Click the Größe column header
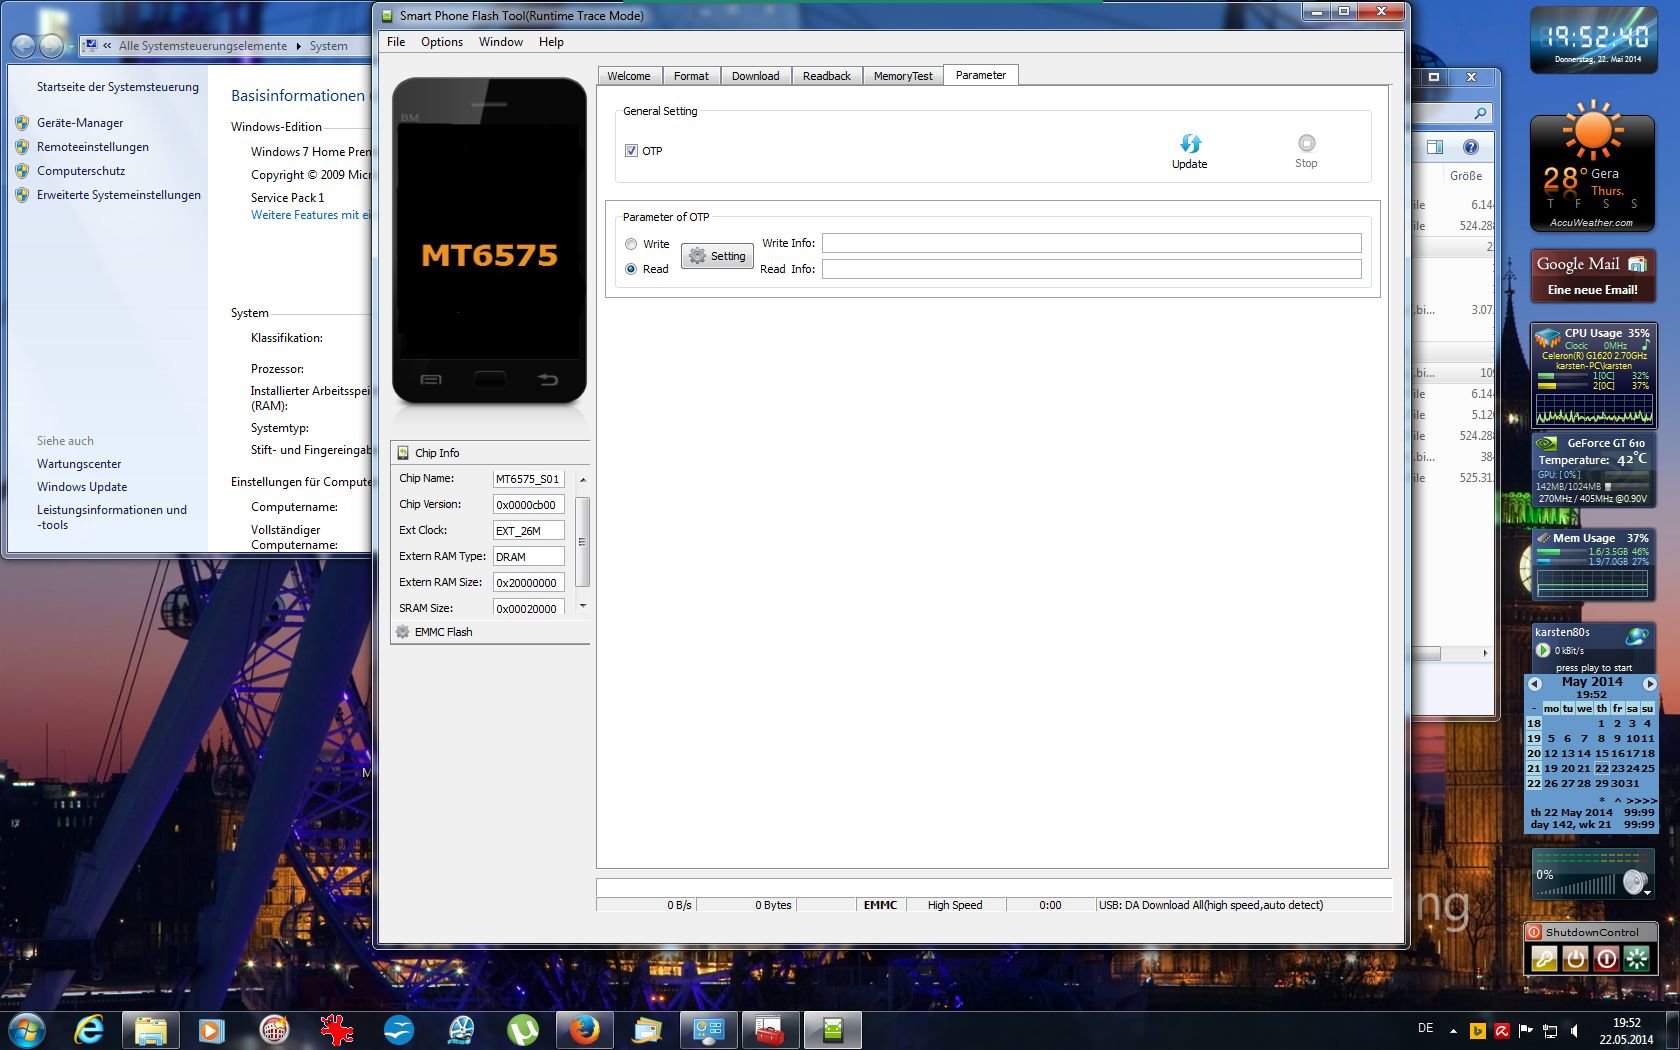Viewport: 1680px width, 1050px height. (x=1466, y=176)
